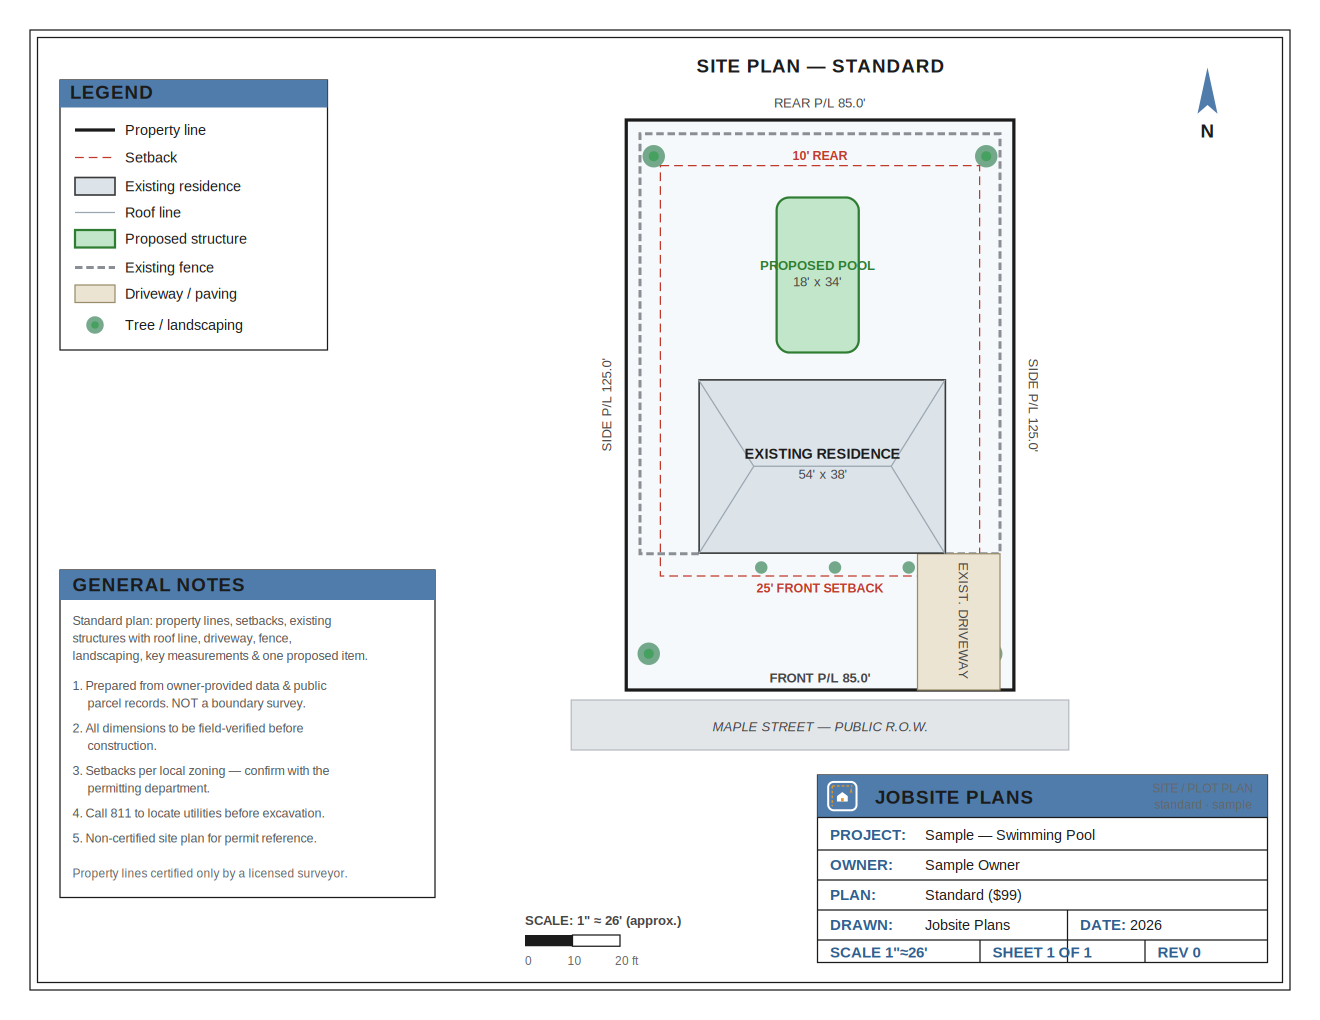The width and height of the screenshot is (1320, 1020).
Task: Click the licensed surveyor disclaimer text
Action: [x=210, y=873]
